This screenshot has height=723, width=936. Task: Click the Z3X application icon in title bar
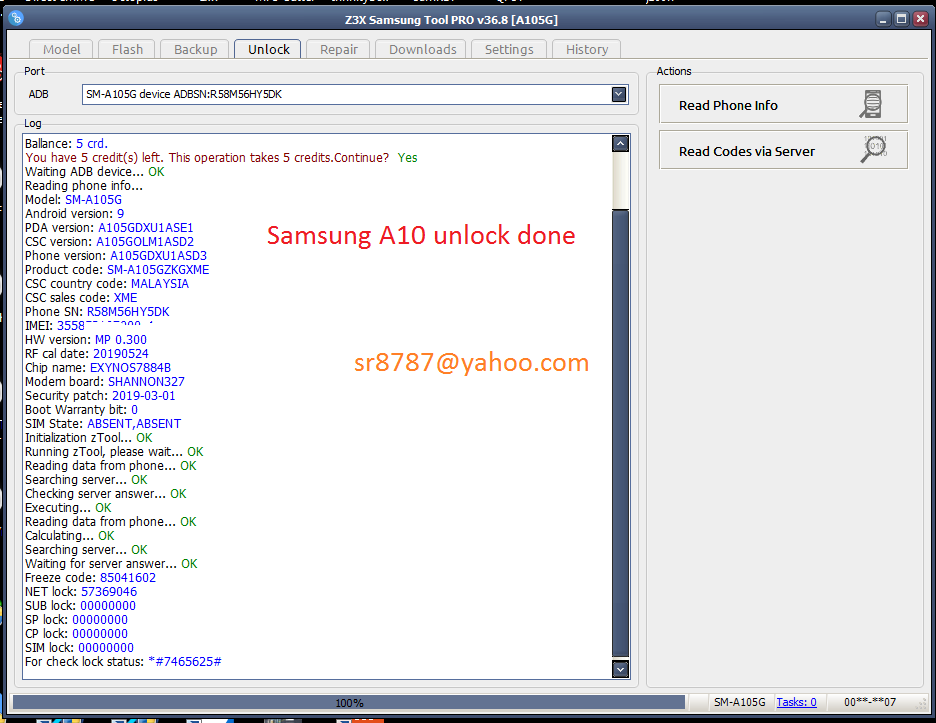pos(17,19)
